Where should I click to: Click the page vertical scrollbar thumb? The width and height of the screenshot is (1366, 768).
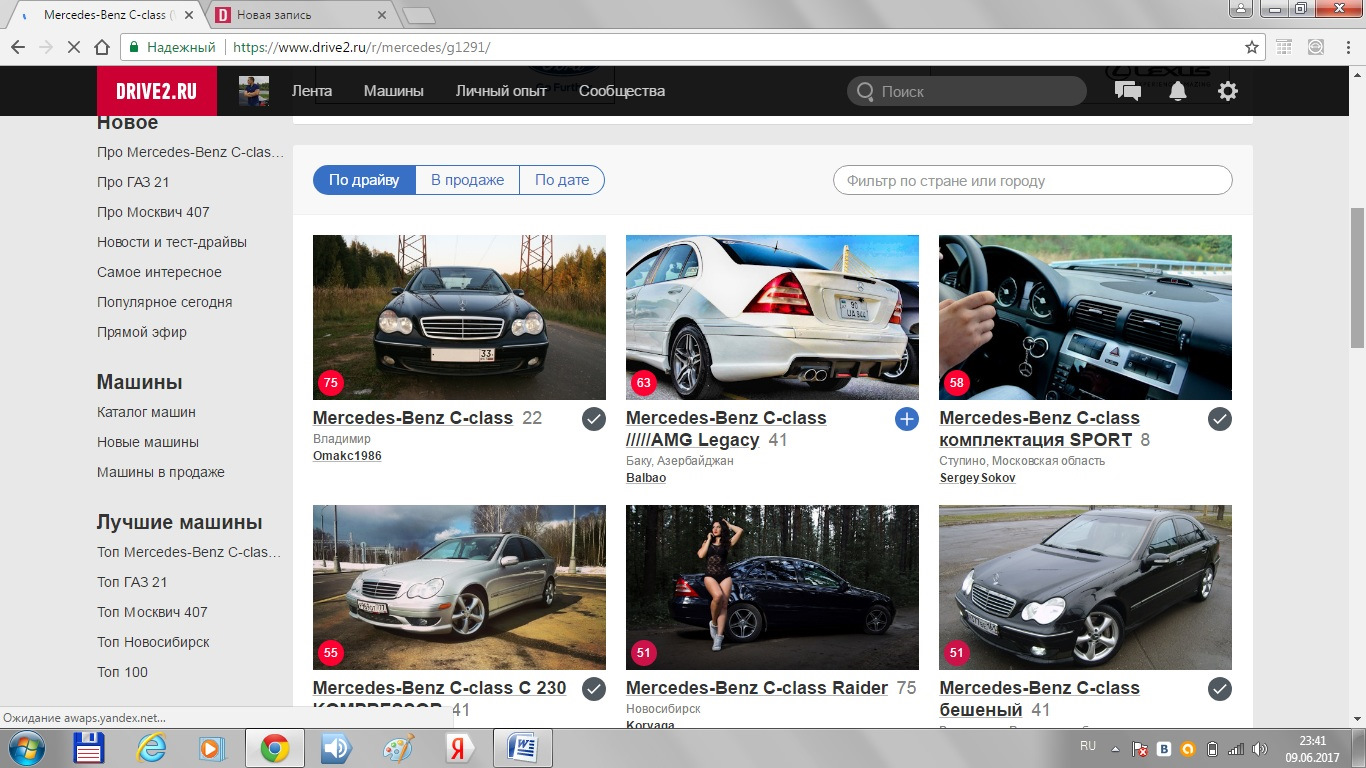click(x=1357, y=278)
